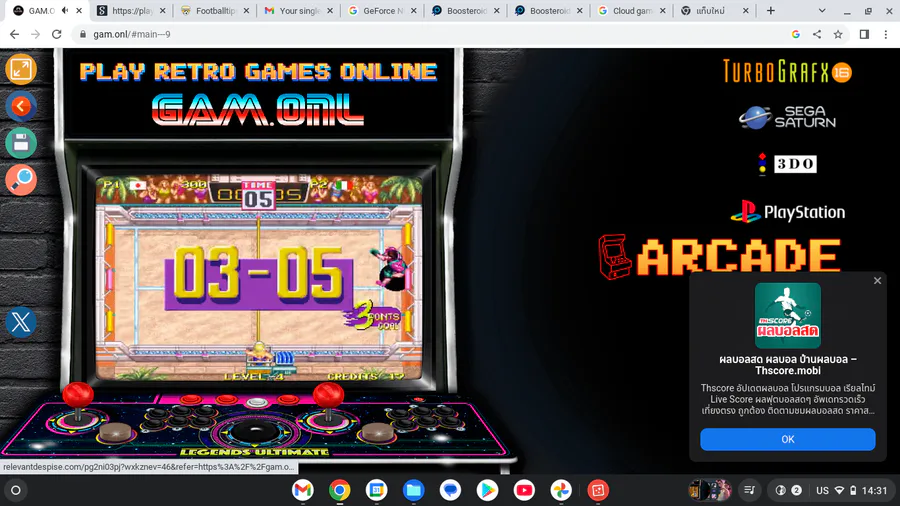Toggle the browser side panel icon
The image size is (900, 506).
tap(864, 34)
